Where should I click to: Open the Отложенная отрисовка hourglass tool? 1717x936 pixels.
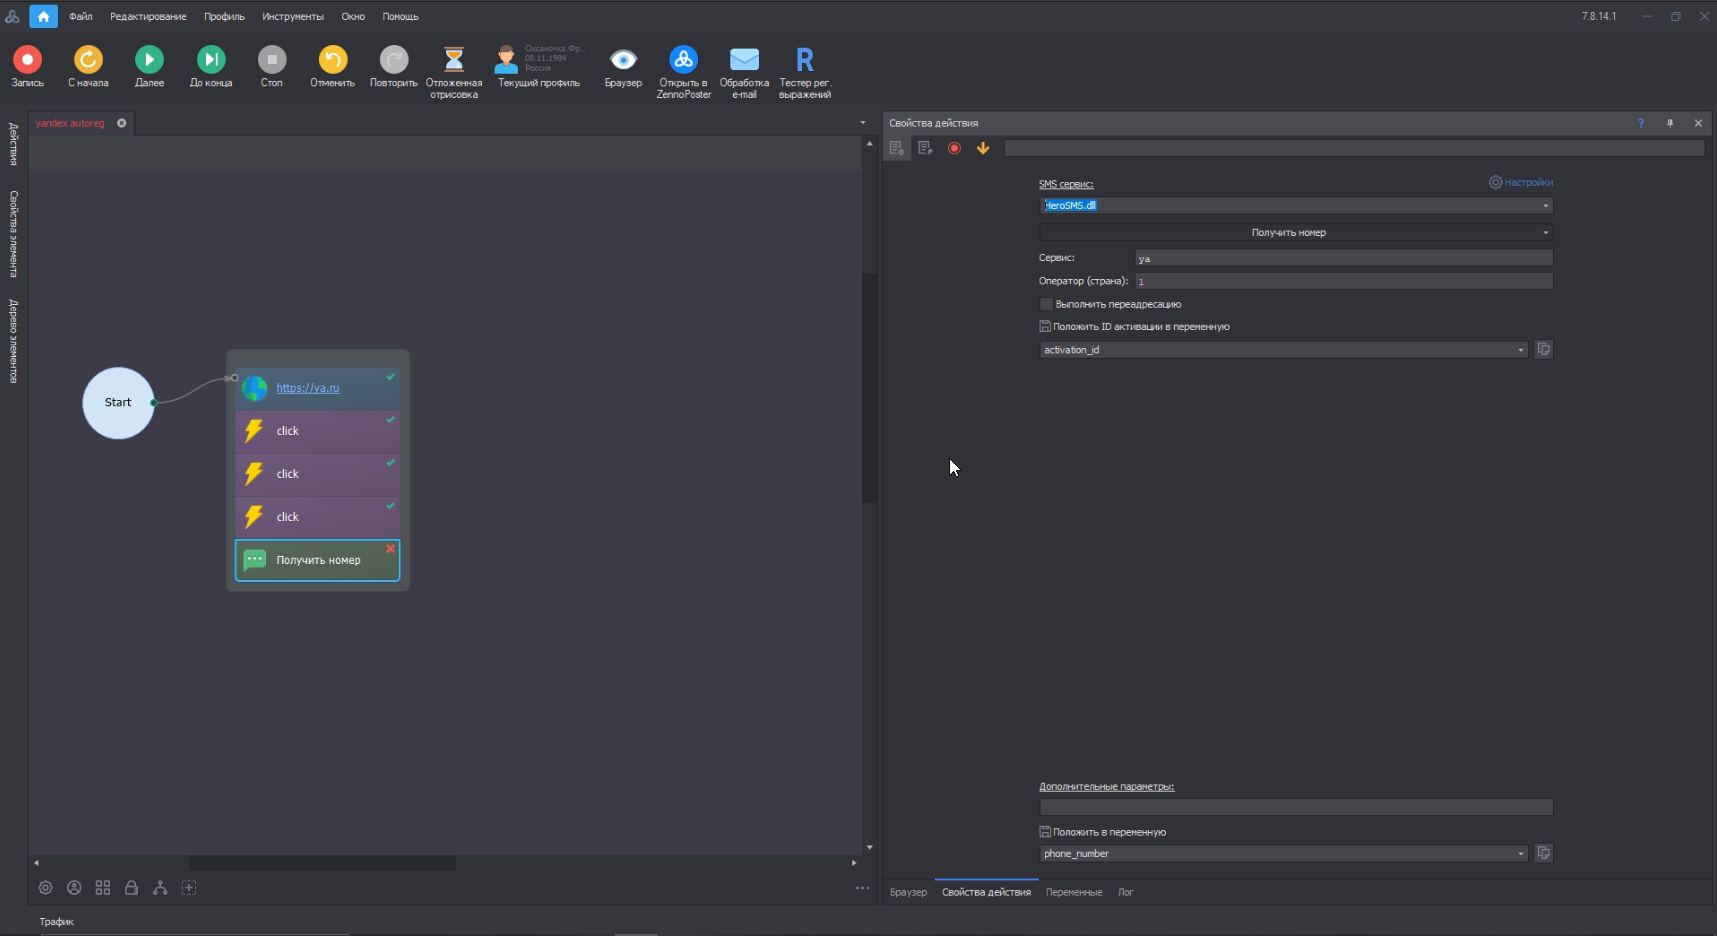click(454, 60)
